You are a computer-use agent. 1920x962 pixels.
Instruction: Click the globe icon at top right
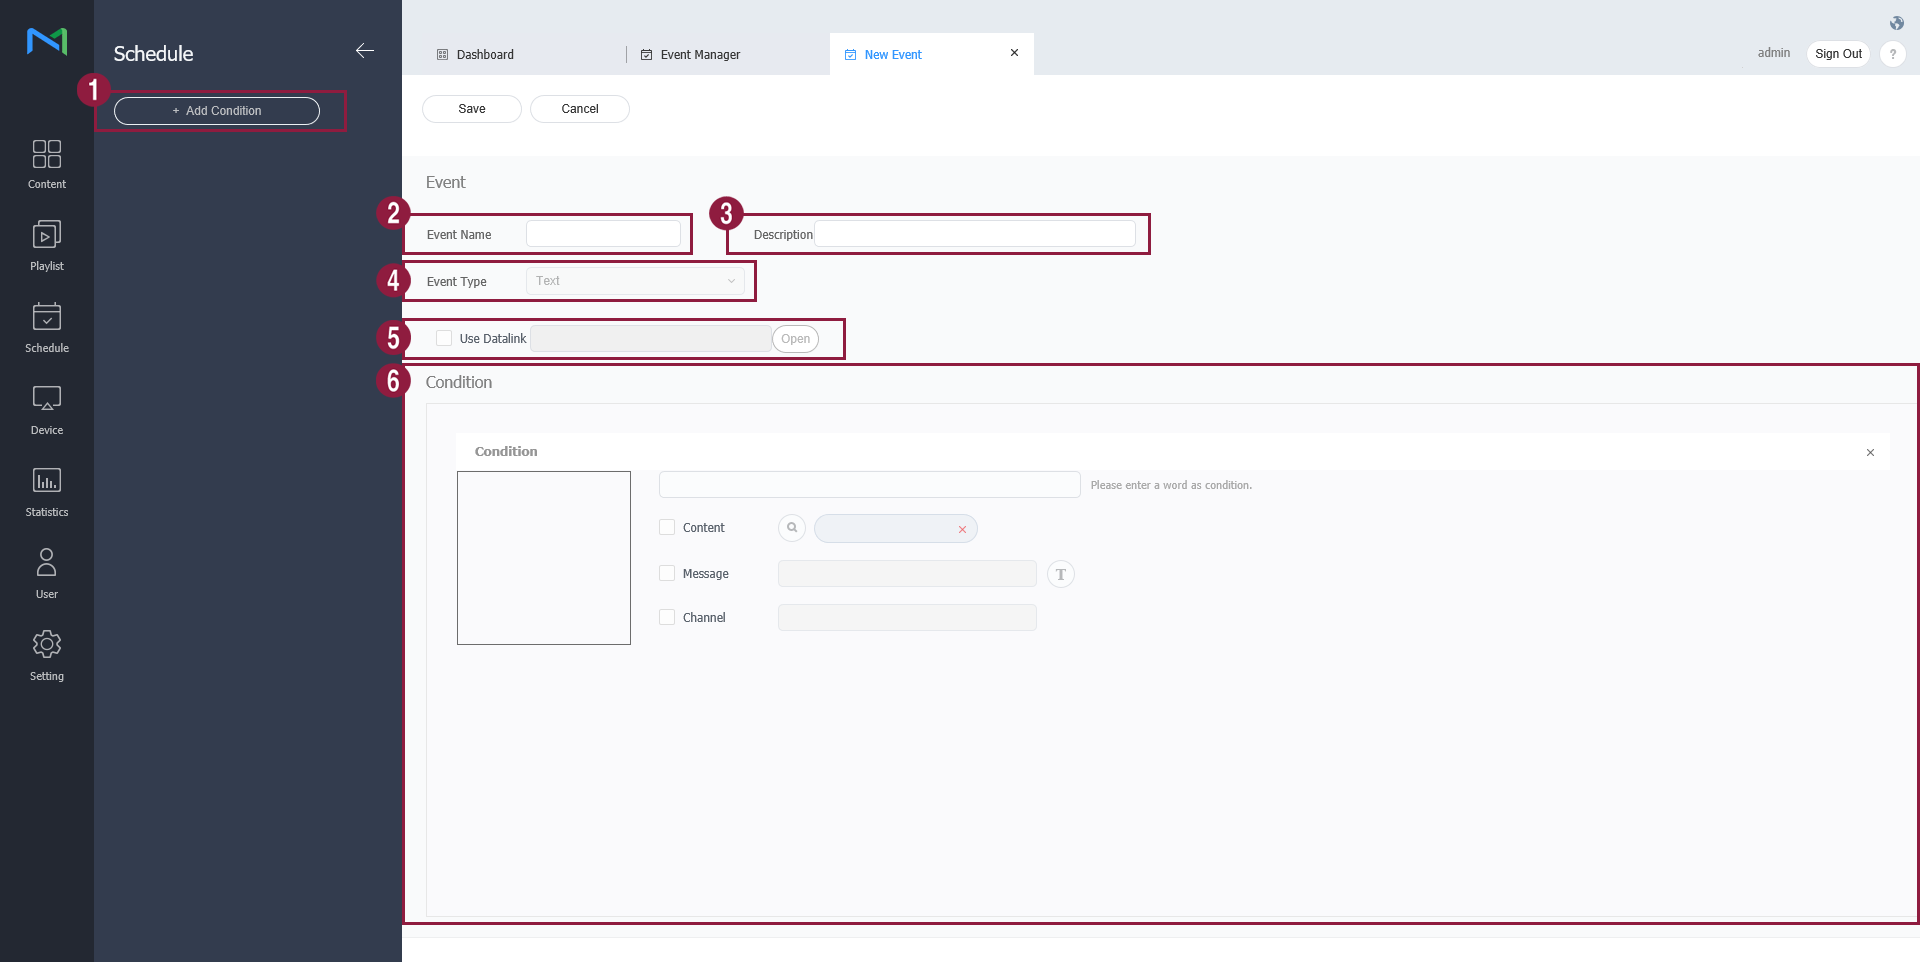pyautogui.click(x=1897, y=23)
